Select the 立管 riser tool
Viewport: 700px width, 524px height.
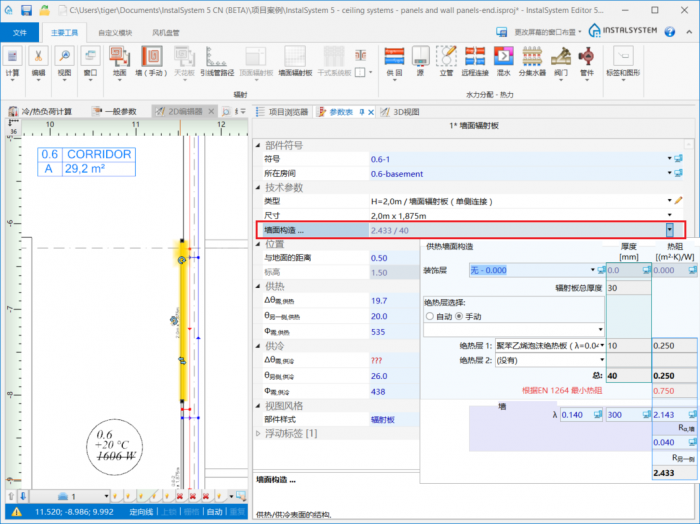click(x=447, y=59)
